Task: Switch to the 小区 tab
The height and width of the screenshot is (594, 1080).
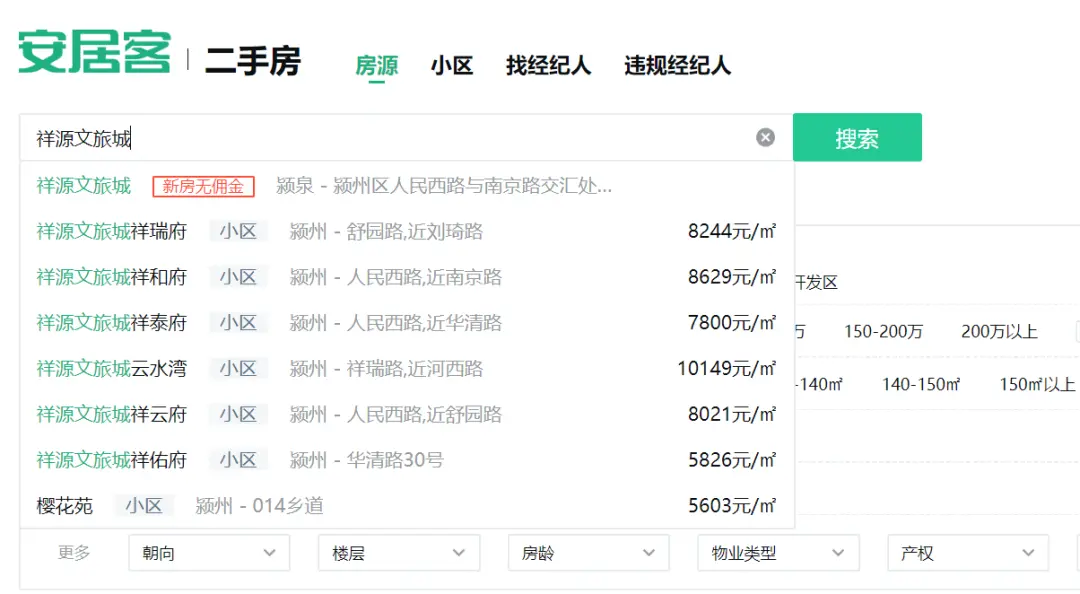Action: (452, 63)
